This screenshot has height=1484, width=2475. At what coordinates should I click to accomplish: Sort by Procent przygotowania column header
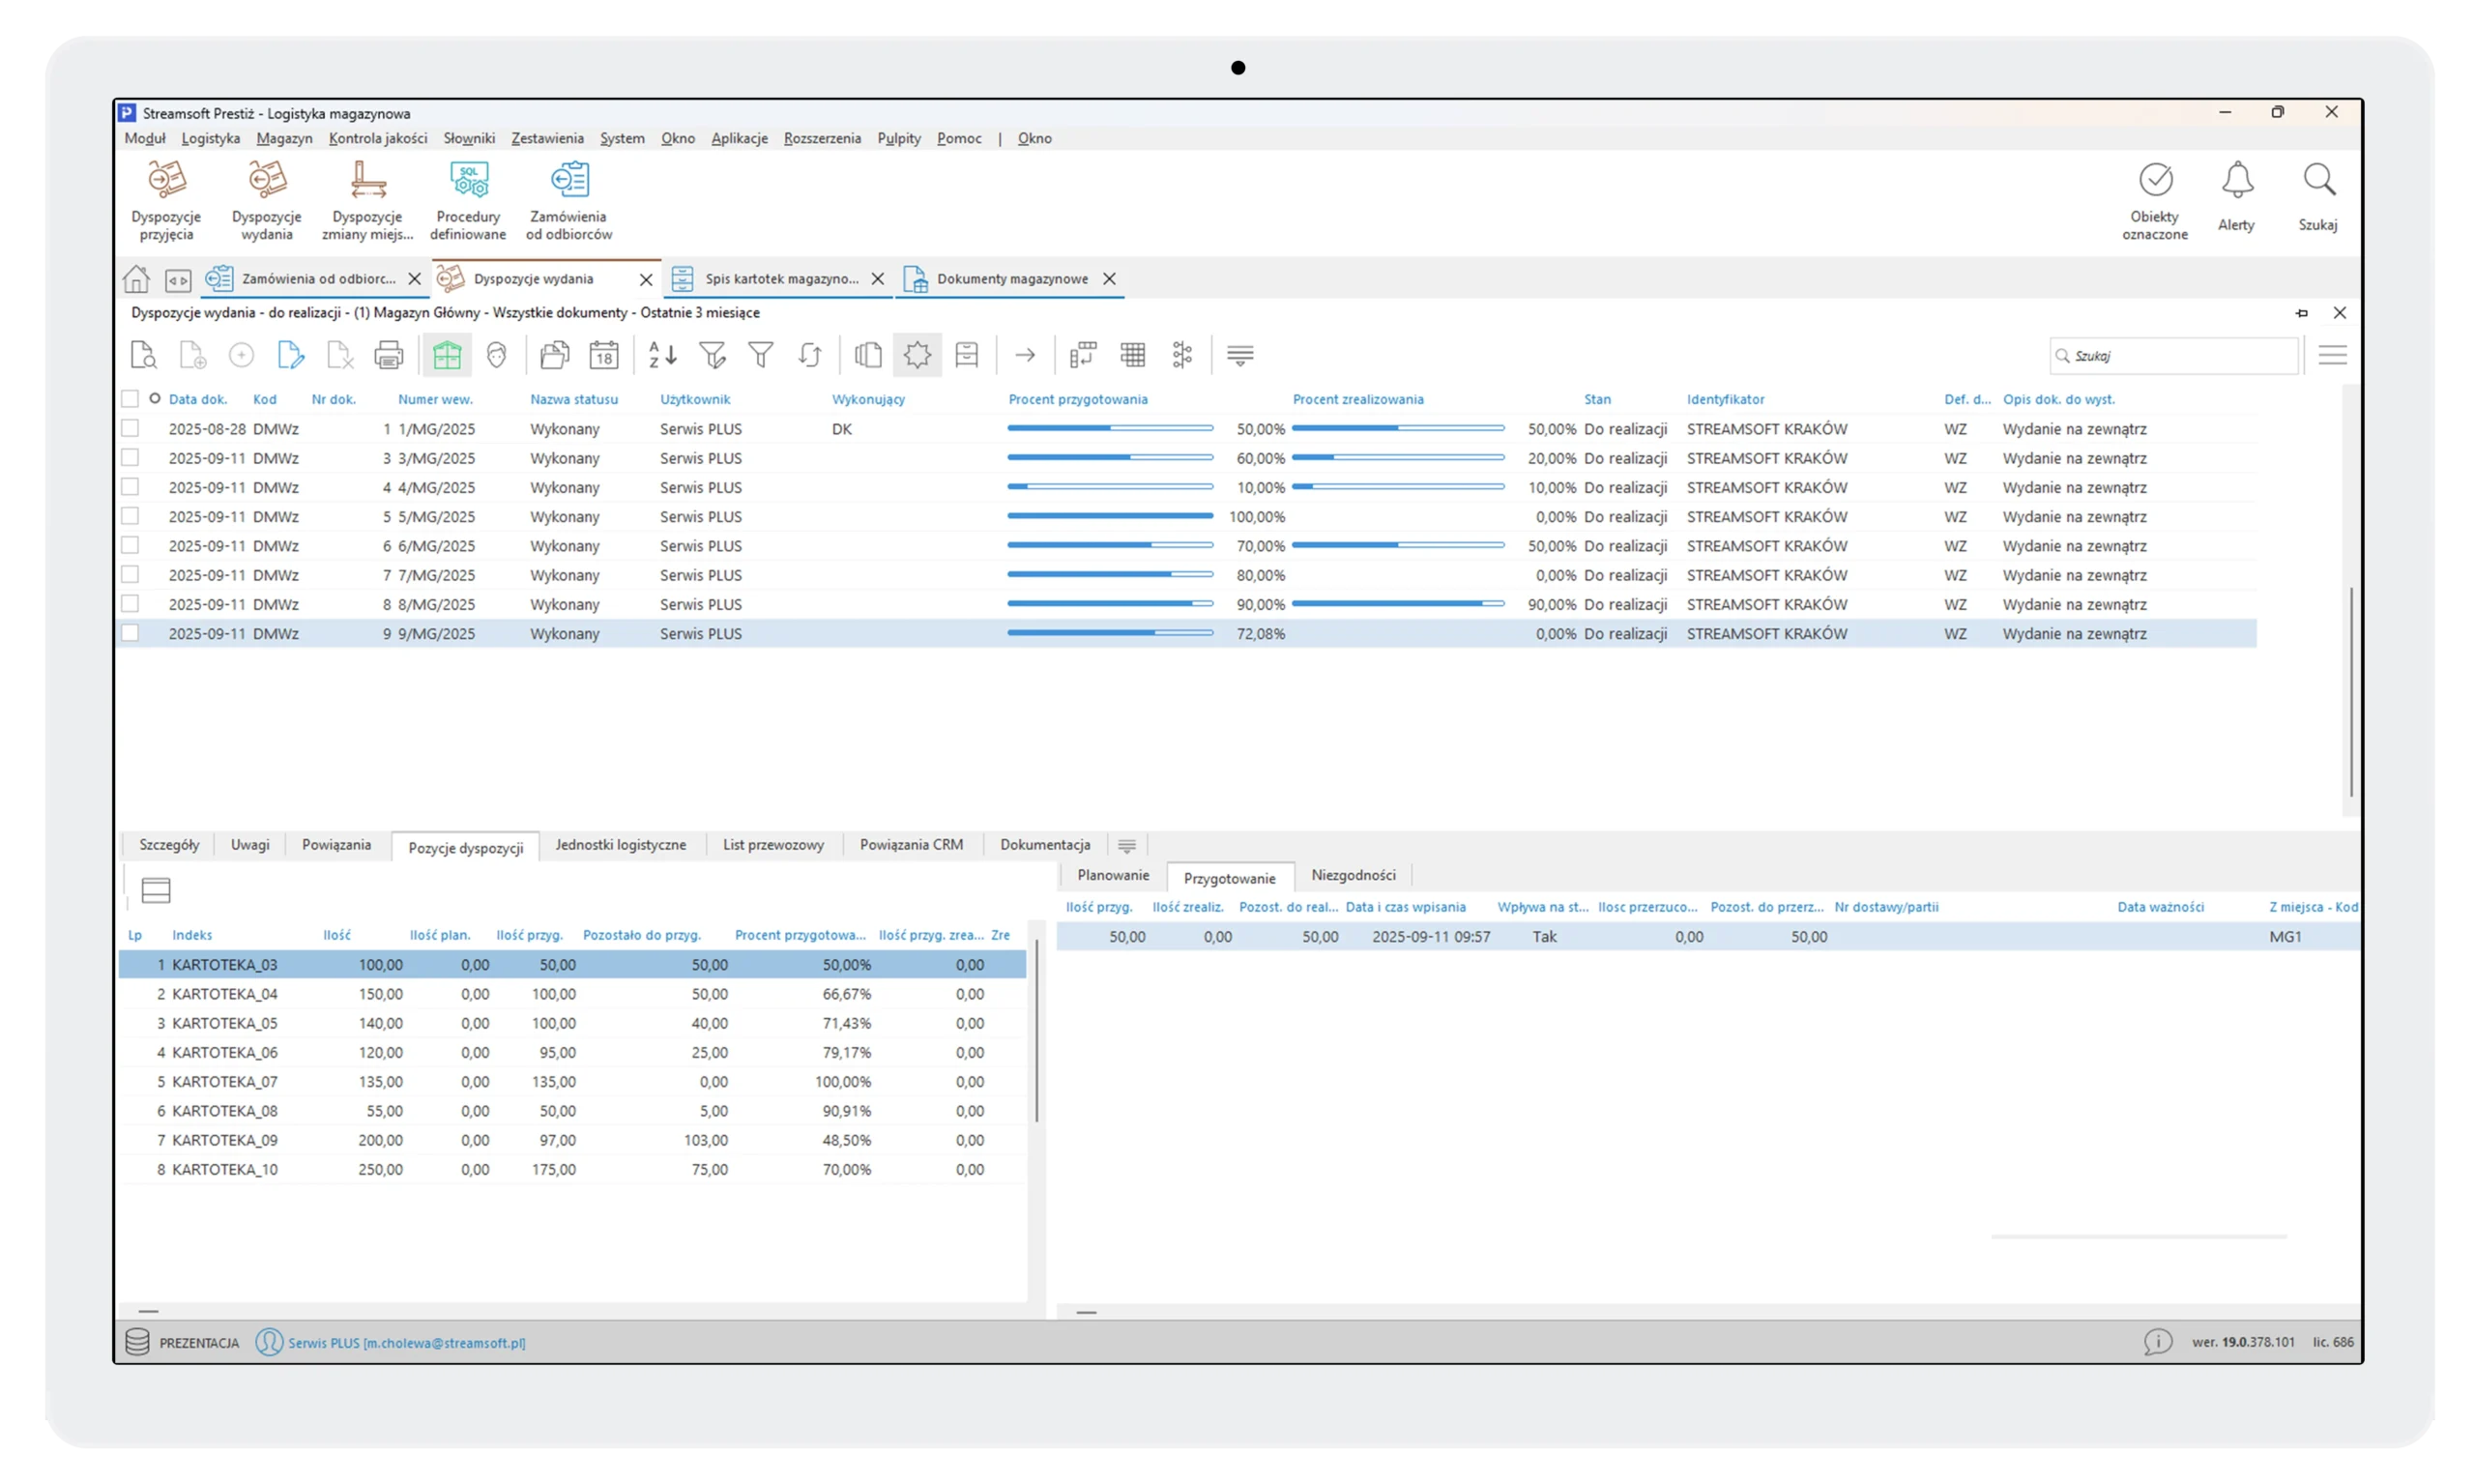click(1077, 399)
